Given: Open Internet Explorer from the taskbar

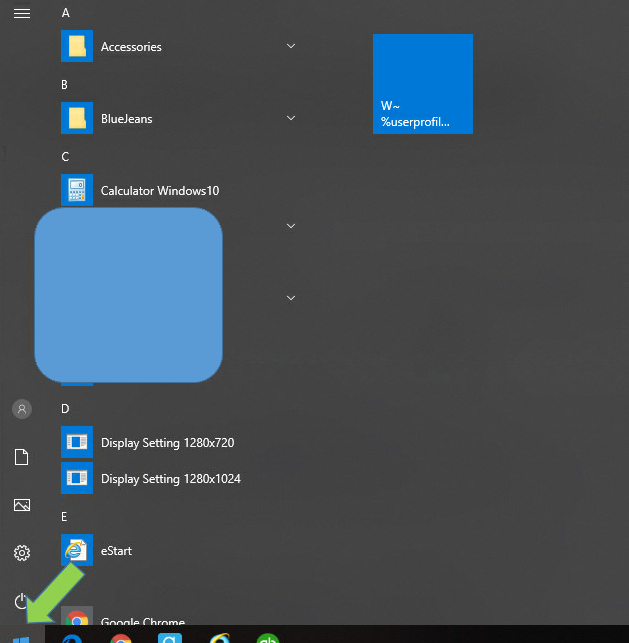Looking at the screenshot, I should (x=220, y=638).
